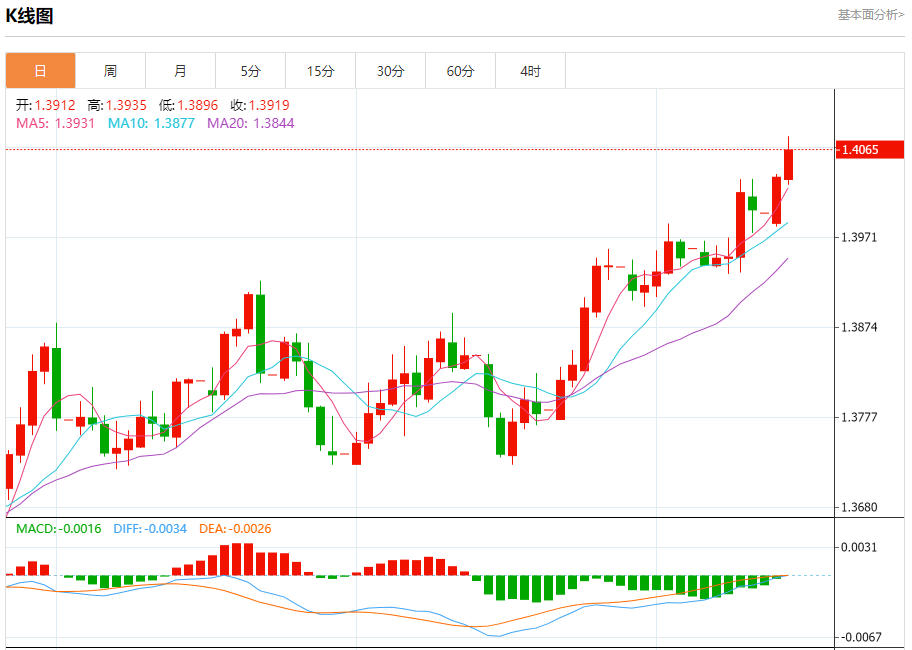Click the MACD indicator value label
912x650 pixels.
(x=58, y=529)
